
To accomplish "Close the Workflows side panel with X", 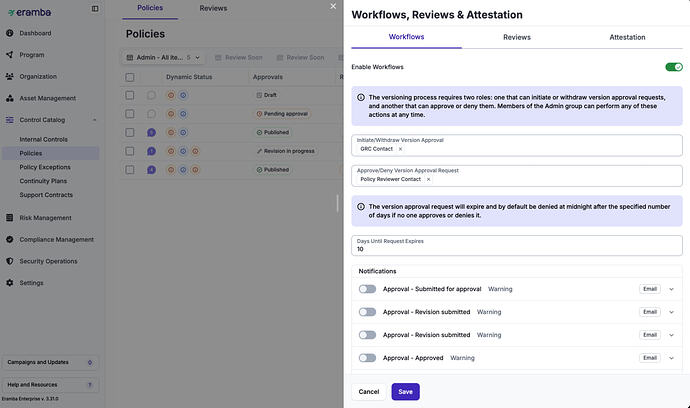I will coord(333,6).
